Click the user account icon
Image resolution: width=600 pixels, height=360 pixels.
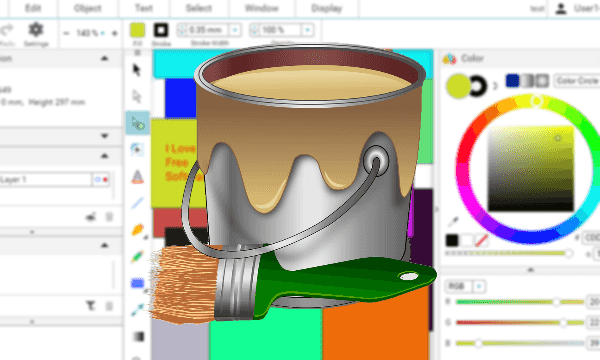(x=561, y=8)
